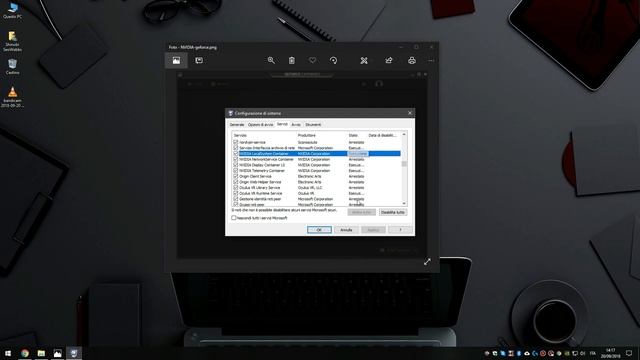This screenshot has width=640, height=360.
Task: Open Google Chrome from the taskbar
Action: click(25, 353)
